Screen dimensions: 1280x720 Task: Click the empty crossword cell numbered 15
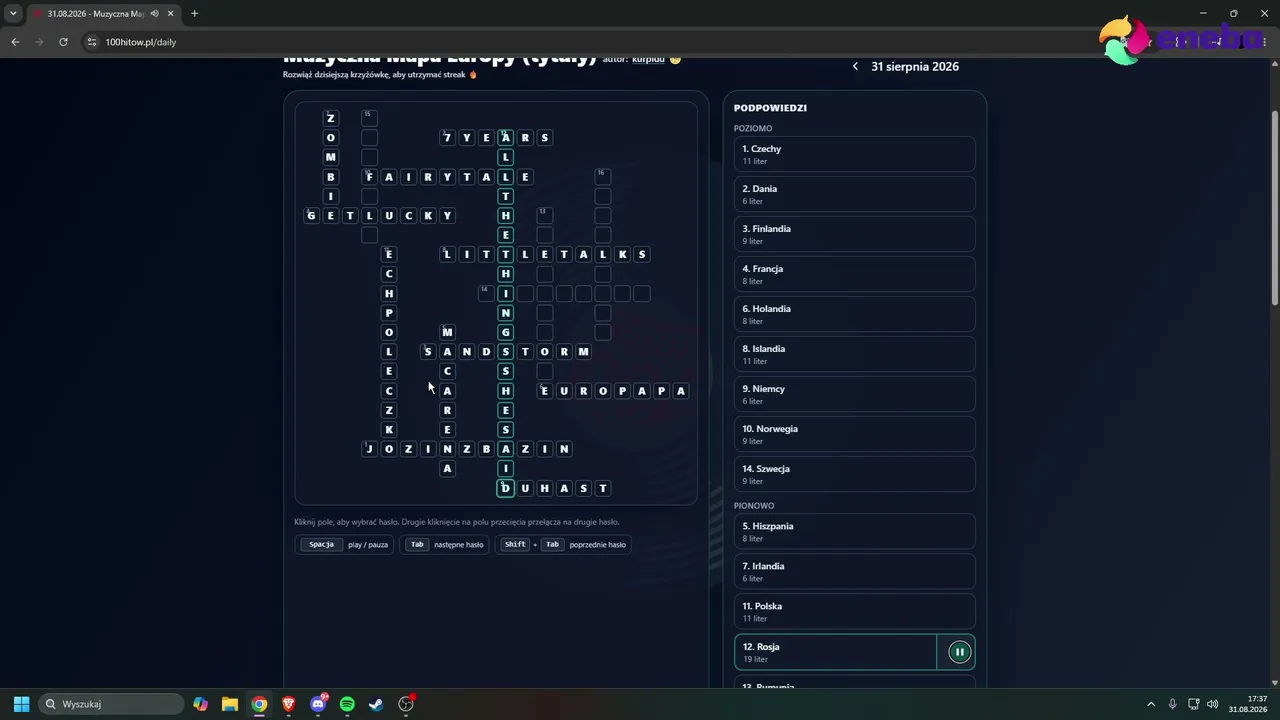(x=369, y=118)
